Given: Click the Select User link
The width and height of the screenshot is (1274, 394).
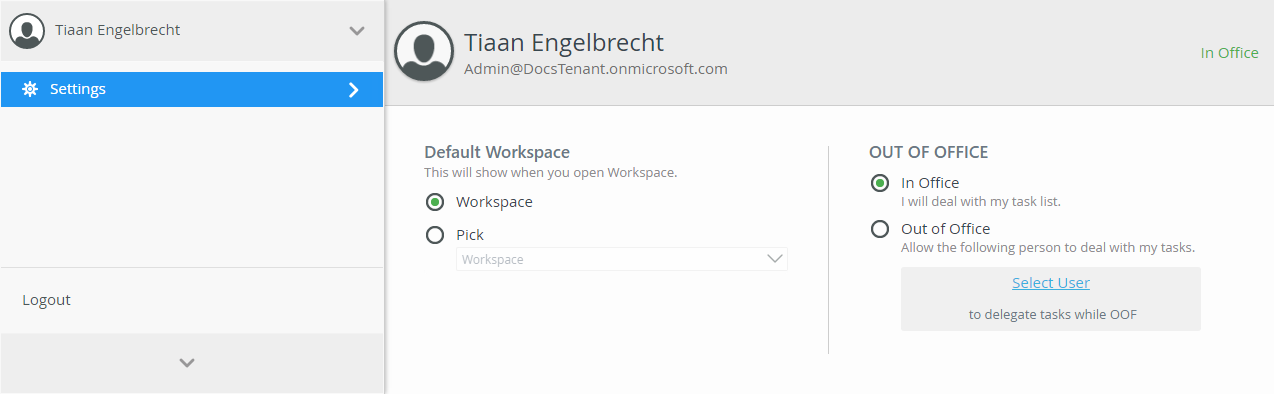Looking at the screenshot, I should click(1051, 283).
